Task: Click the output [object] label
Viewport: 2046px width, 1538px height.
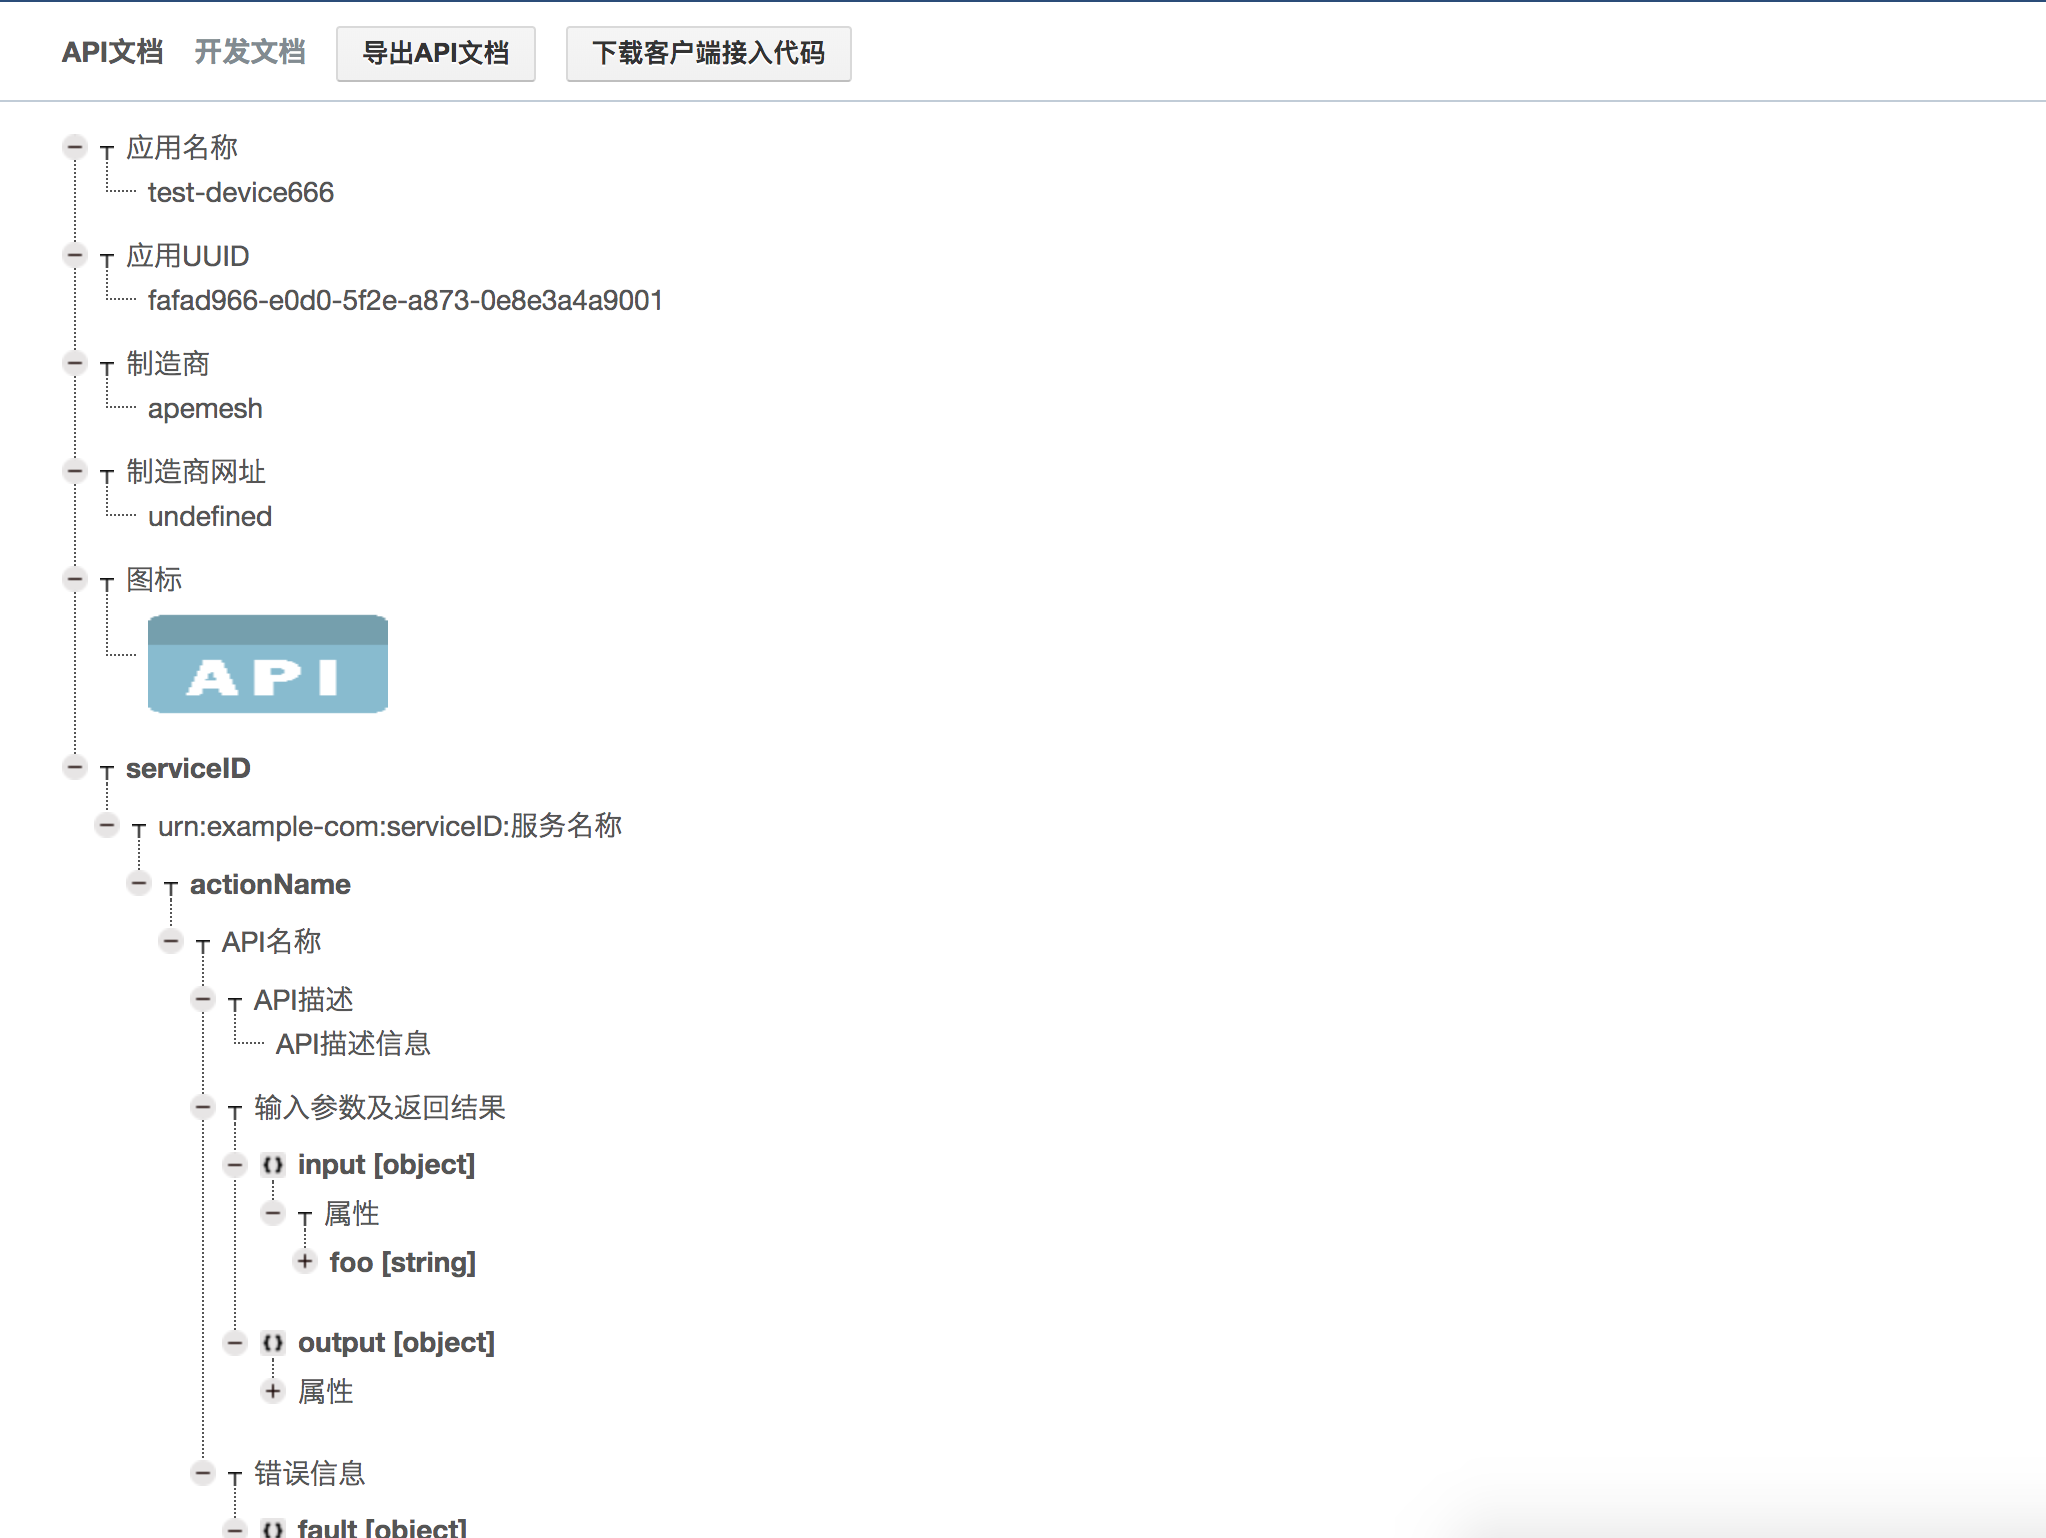Action: pyautogui.click(x=396, y=1343)
